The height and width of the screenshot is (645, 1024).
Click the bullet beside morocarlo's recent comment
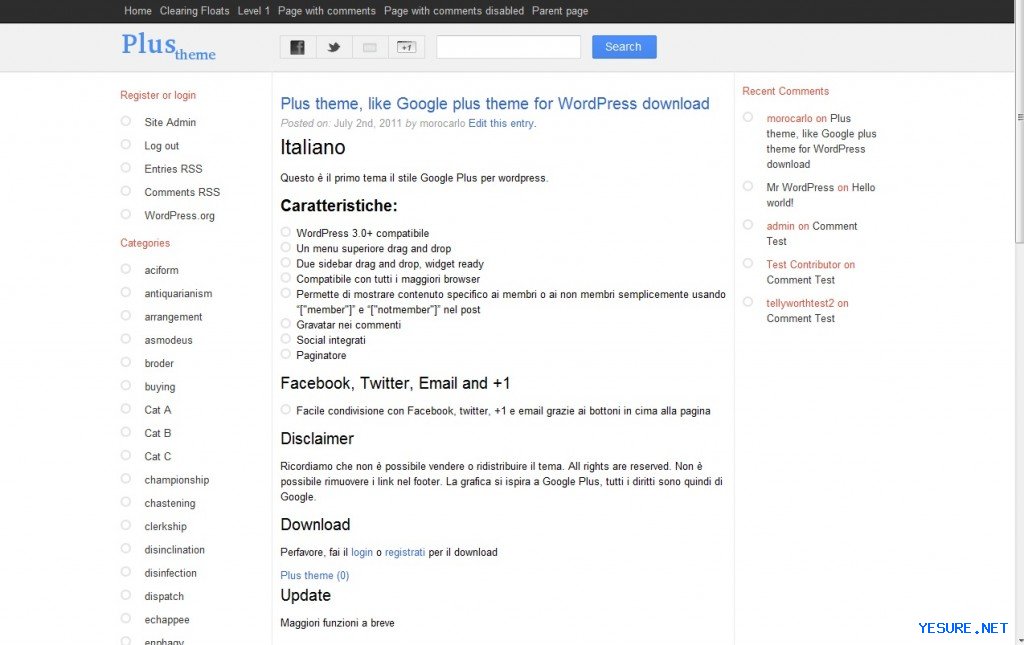click(x=748, y=117)
